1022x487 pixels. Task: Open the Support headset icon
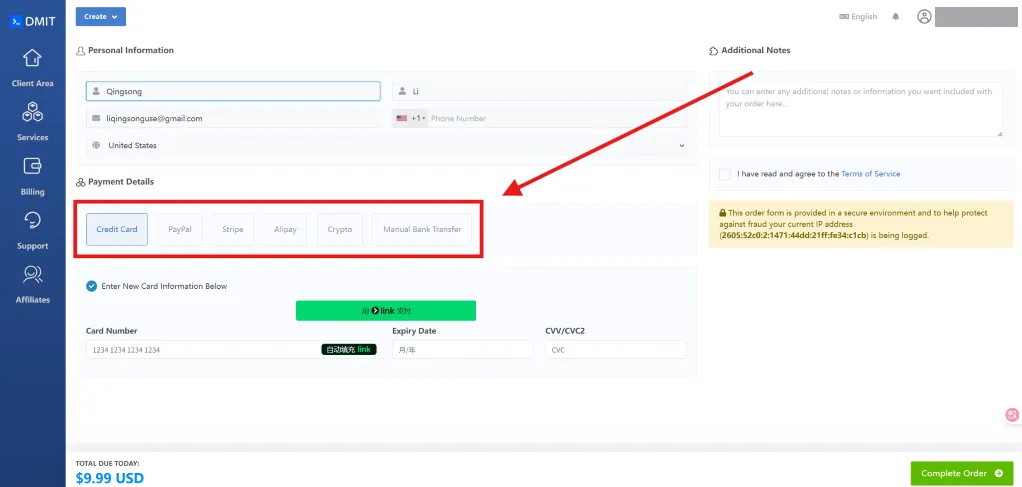tap(32, 221)
